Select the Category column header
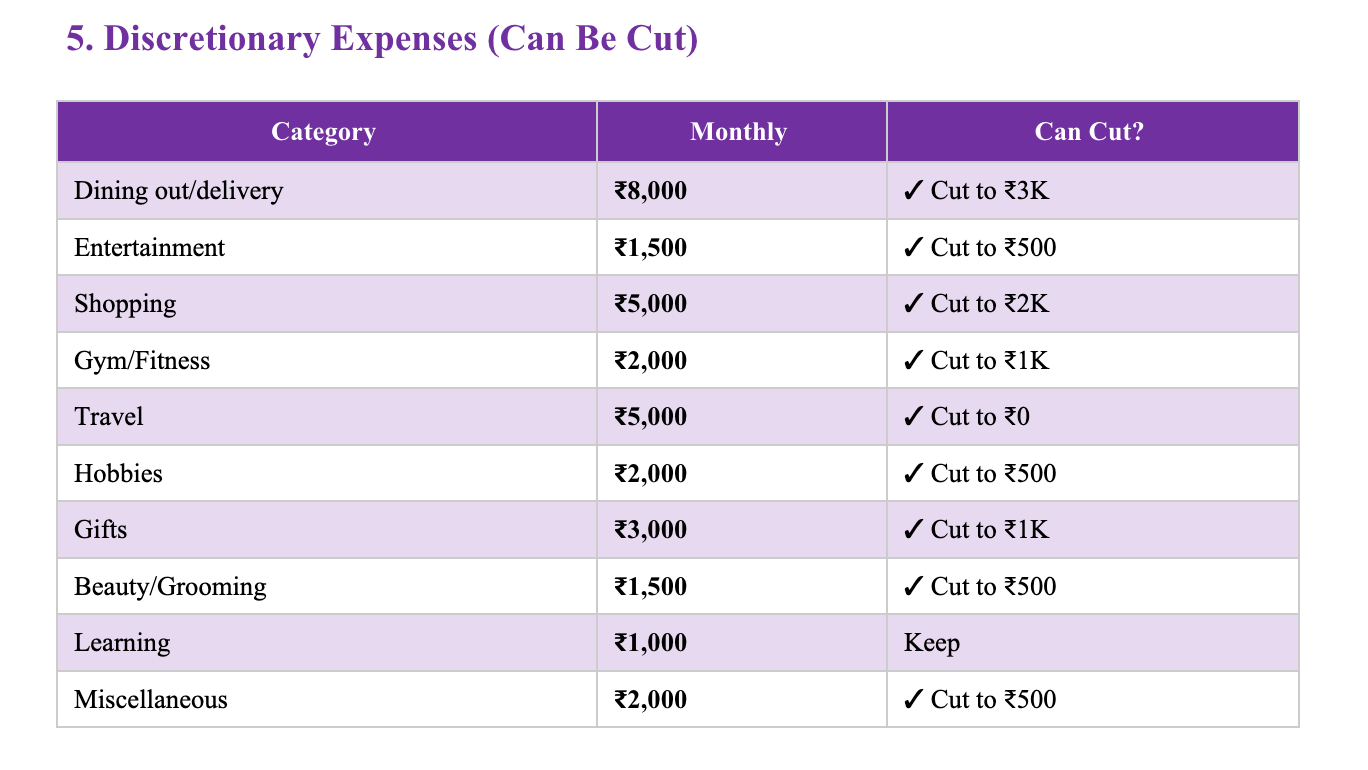 (x=323, y=132)
